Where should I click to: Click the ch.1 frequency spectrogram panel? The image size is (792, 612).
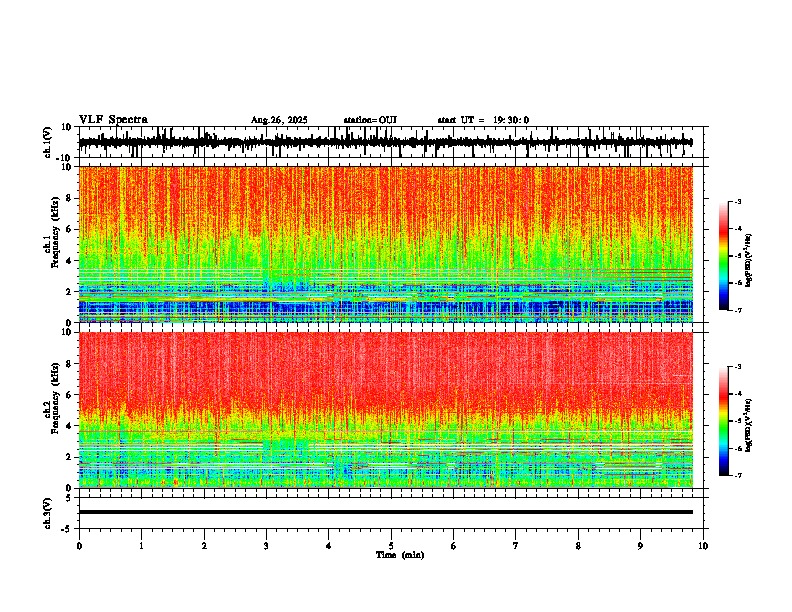point(386,244)
